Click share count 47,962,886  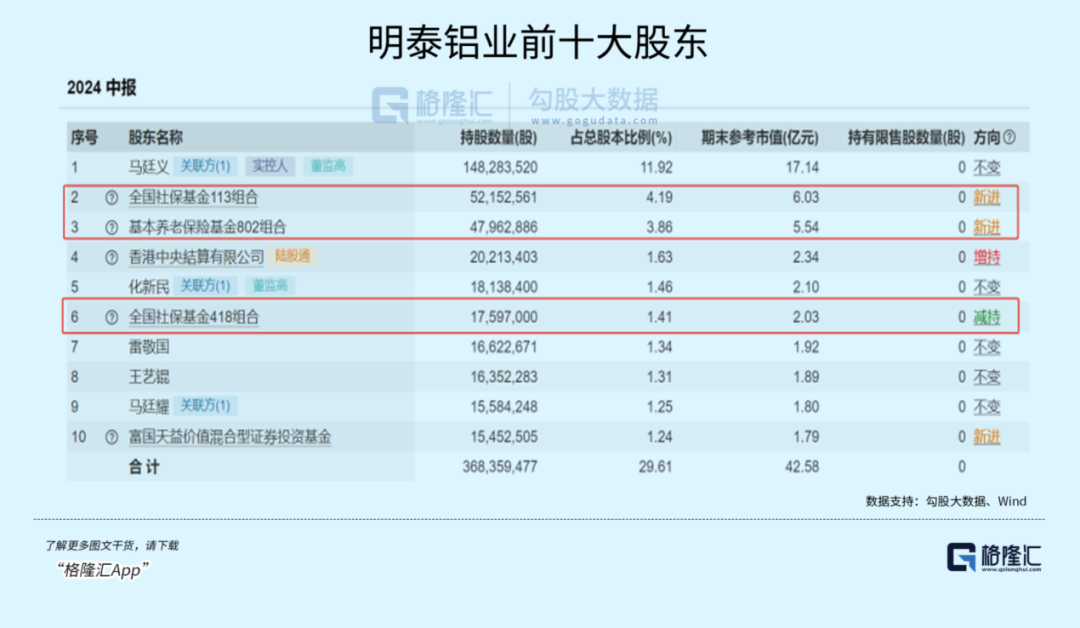coord(503,227)
